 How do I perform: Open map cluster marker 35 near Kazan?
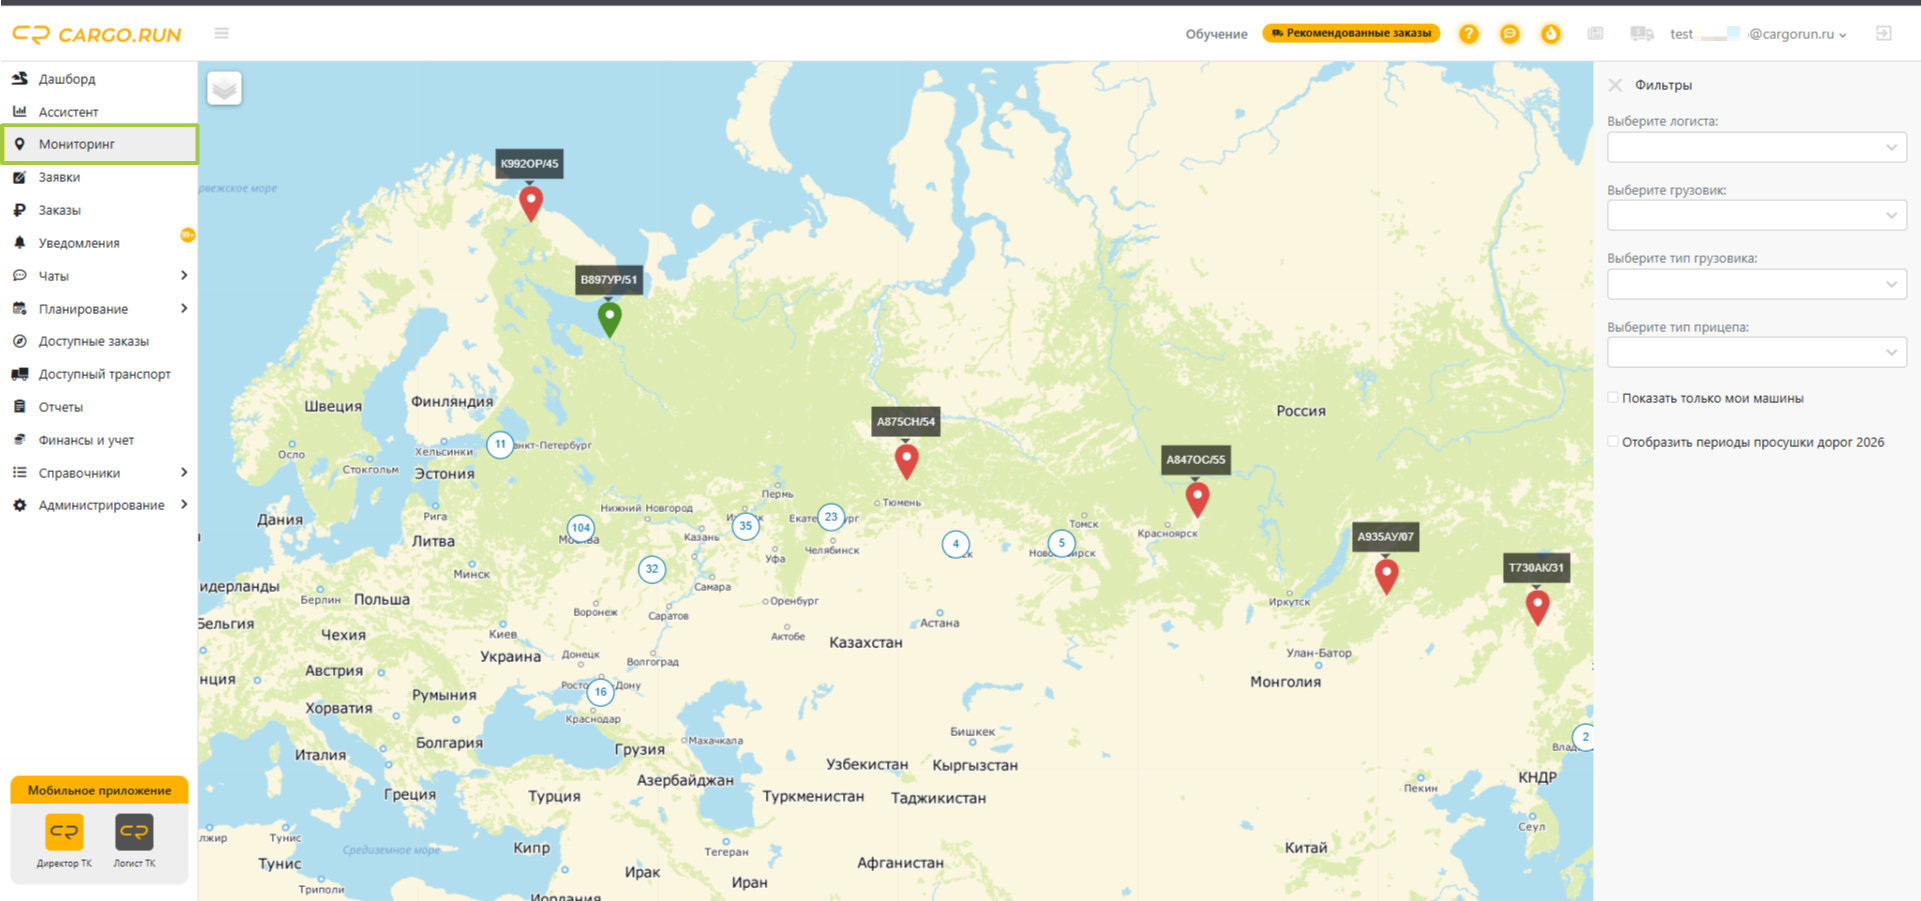745,526
